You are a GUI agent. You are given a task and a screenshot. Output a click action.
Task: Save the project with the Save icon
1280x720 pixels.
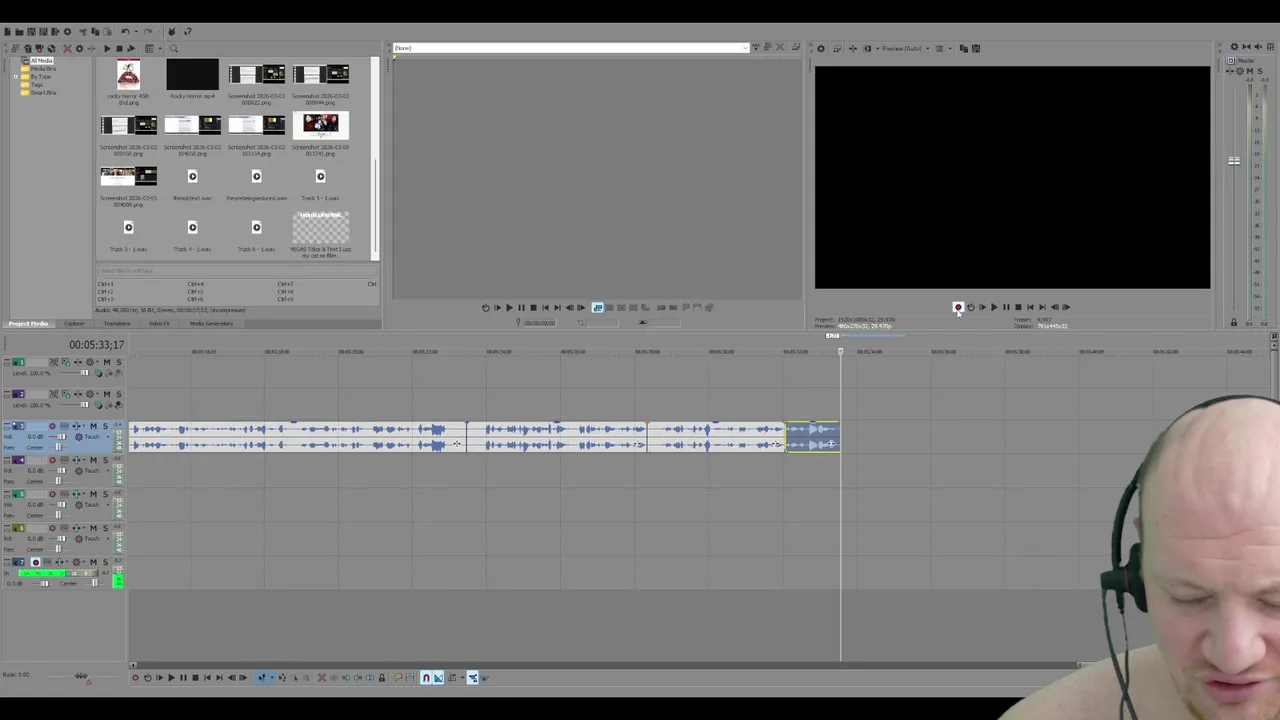point(31,32)
